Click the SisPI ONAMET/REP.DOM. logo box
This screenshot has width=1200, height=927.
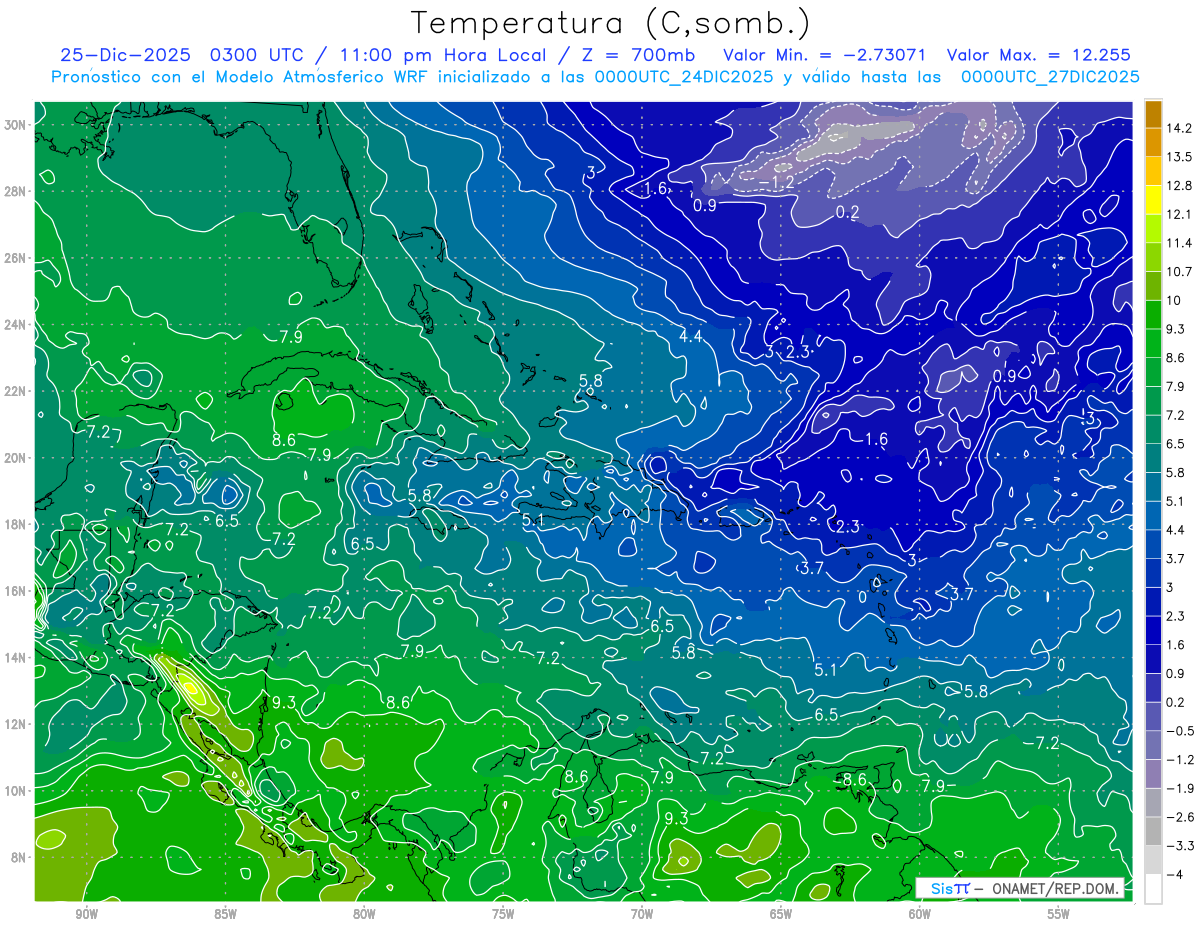[x=1022, y=888]
